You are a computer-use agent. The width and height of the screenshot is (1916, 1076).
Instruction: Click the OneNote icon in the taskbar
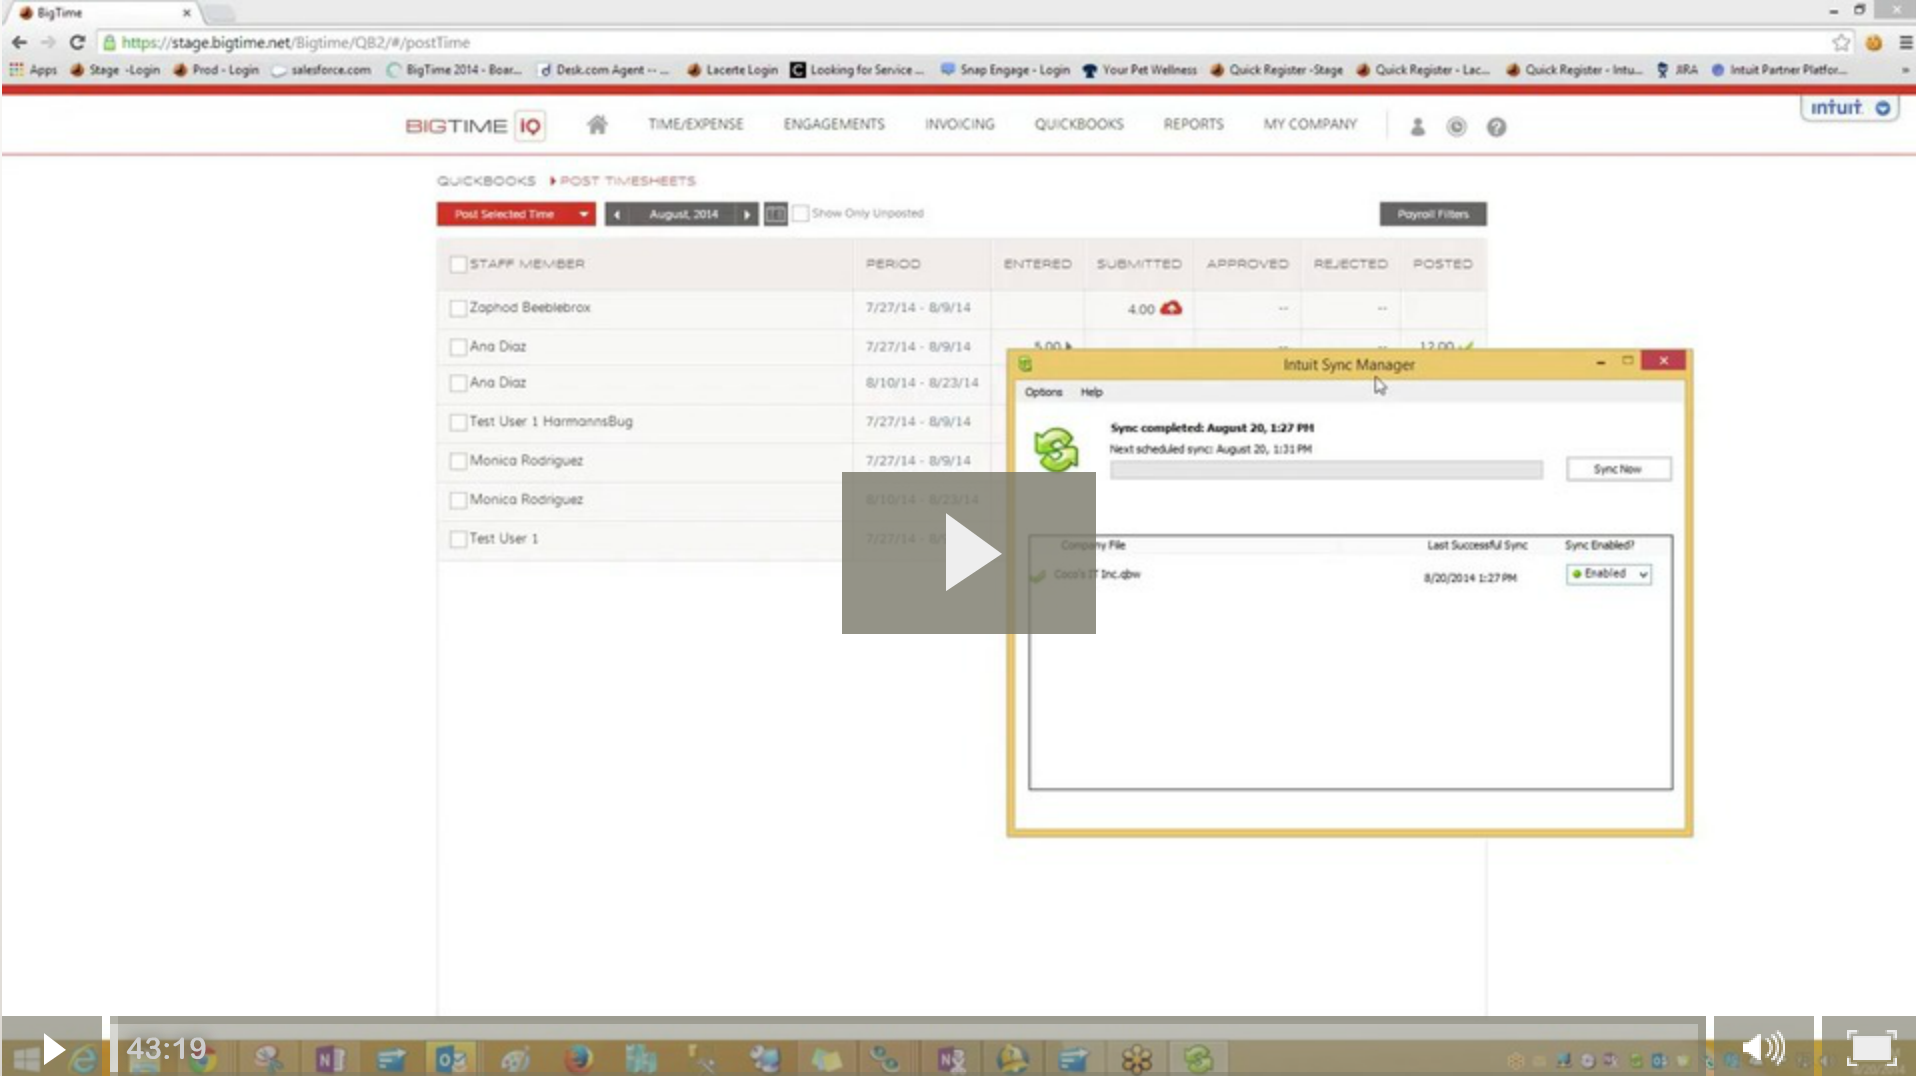(329, 1058)
